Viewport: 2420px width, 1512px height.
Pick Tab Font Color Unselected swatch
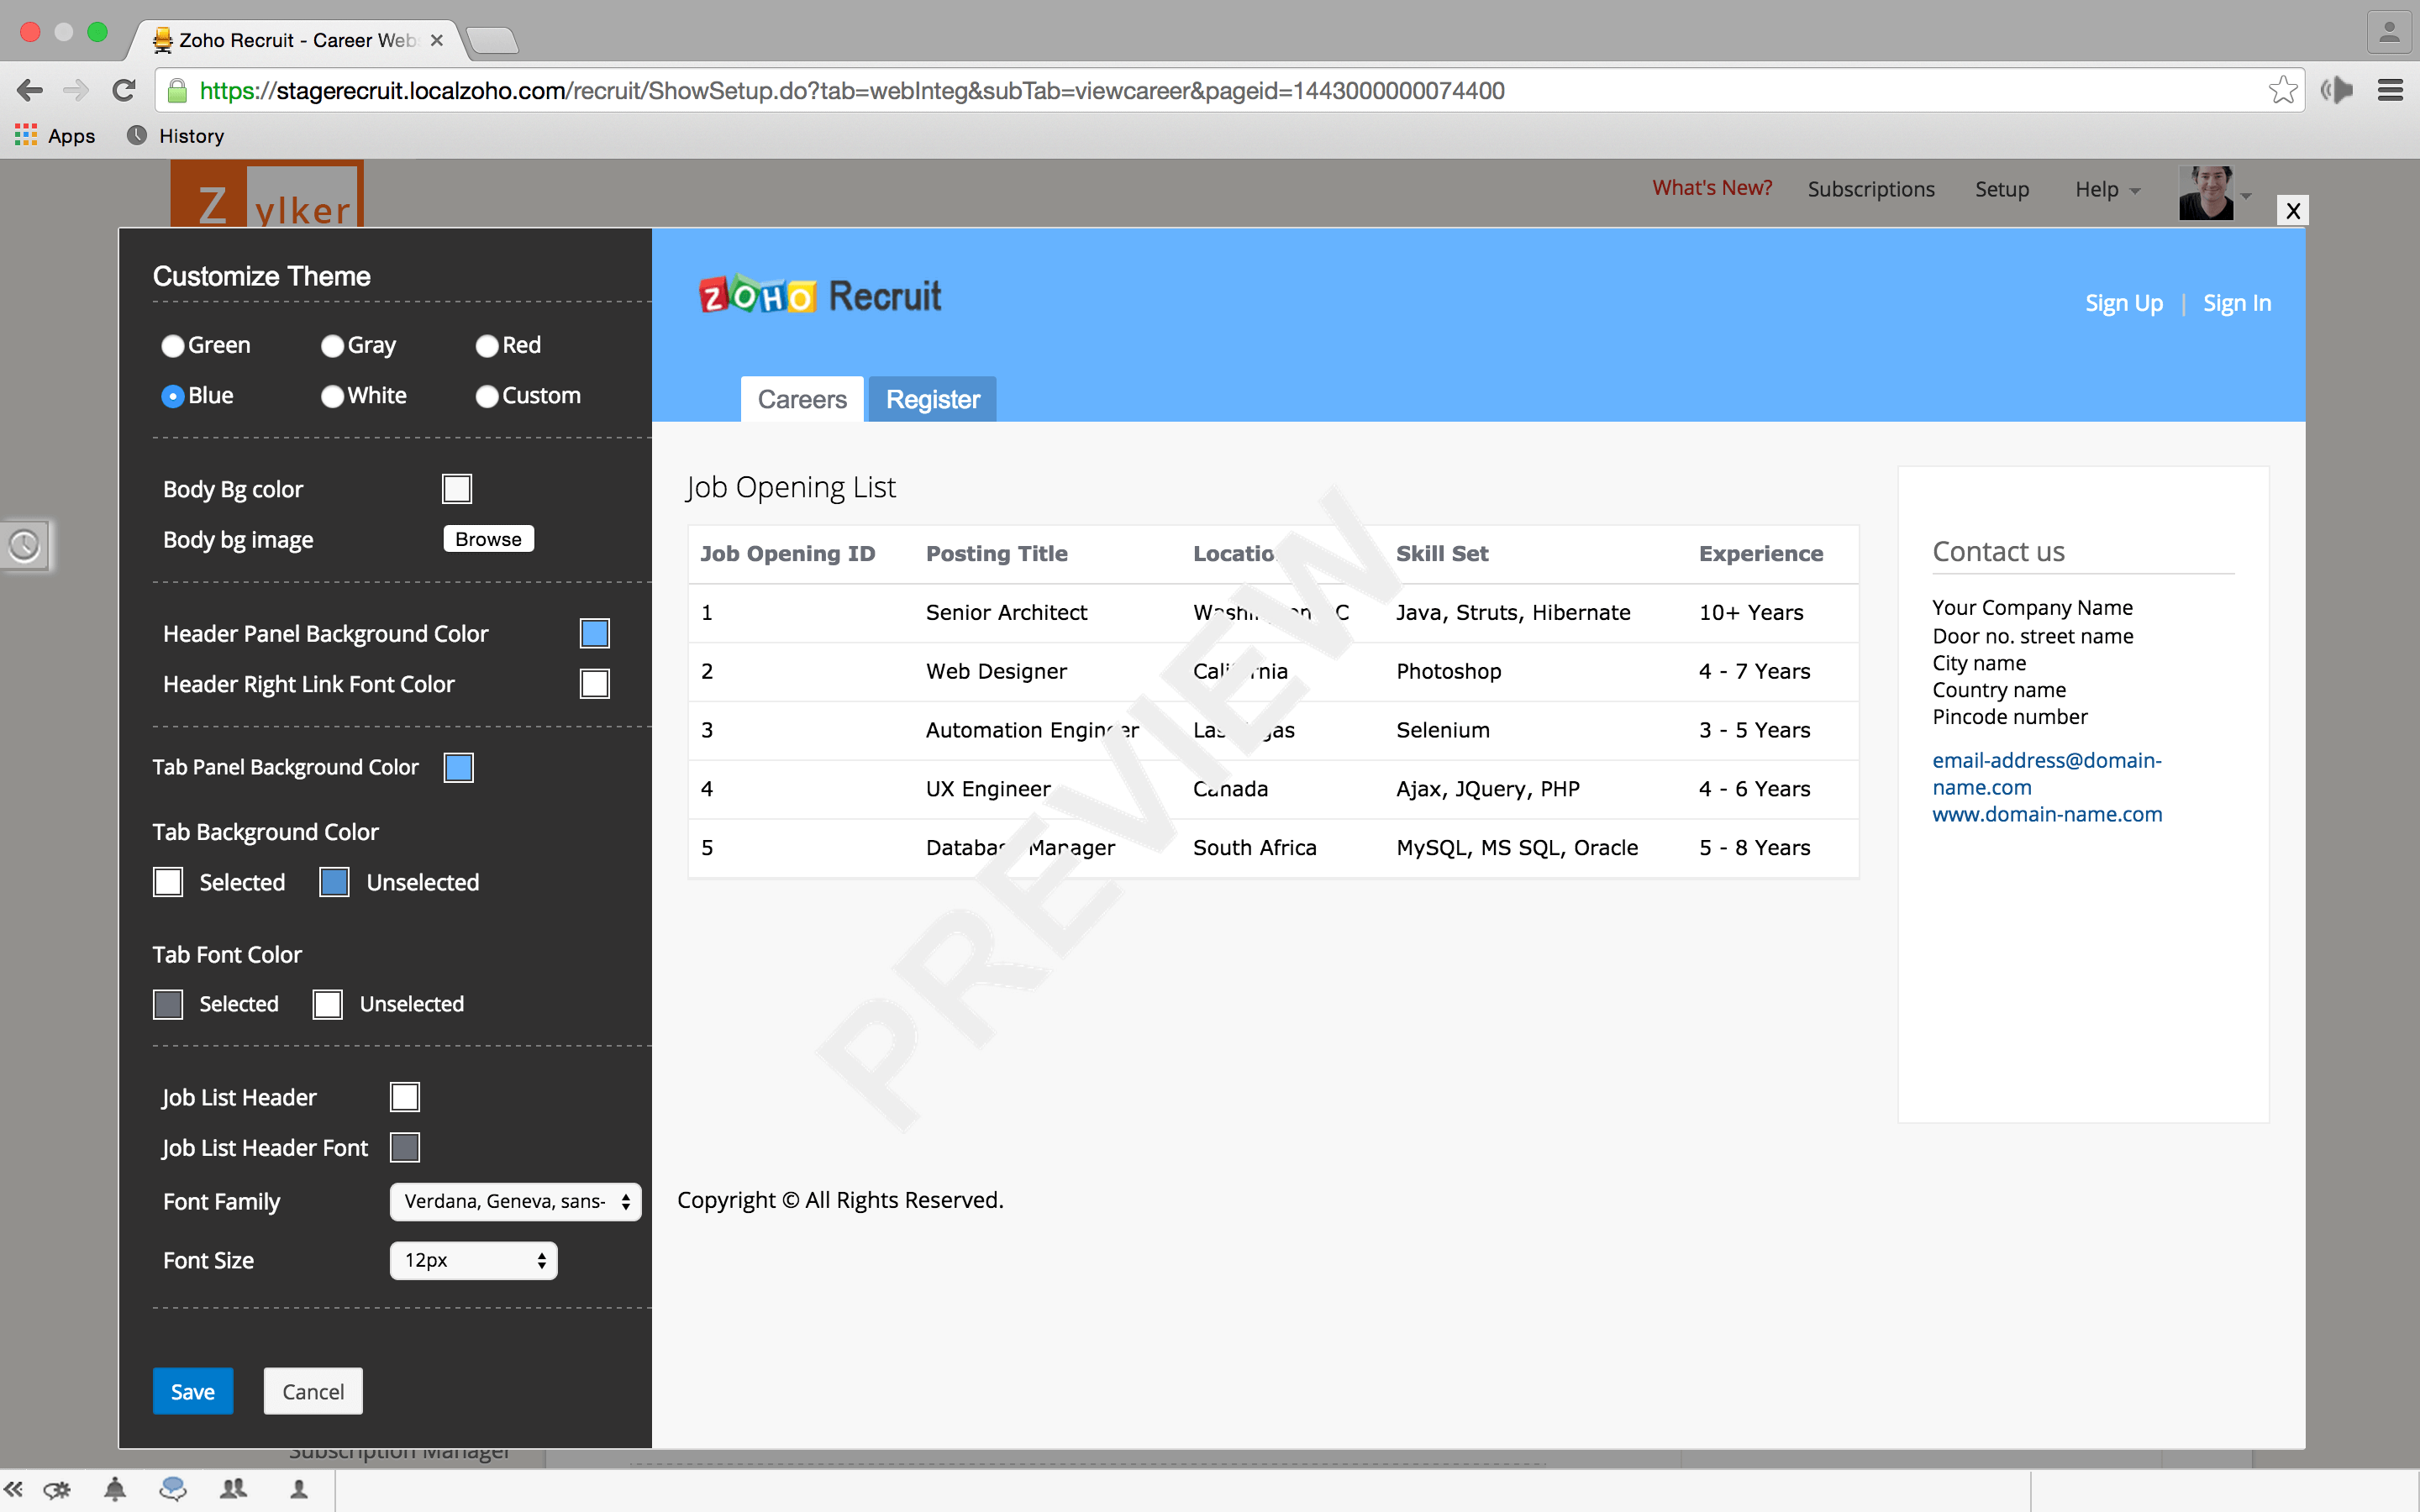coord(328,1004)
